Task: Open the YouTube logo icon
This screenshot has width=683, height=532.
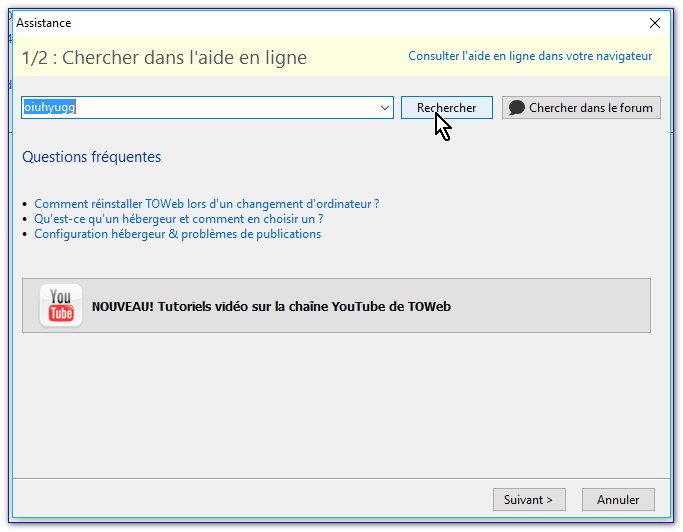Action: point(61,306)
